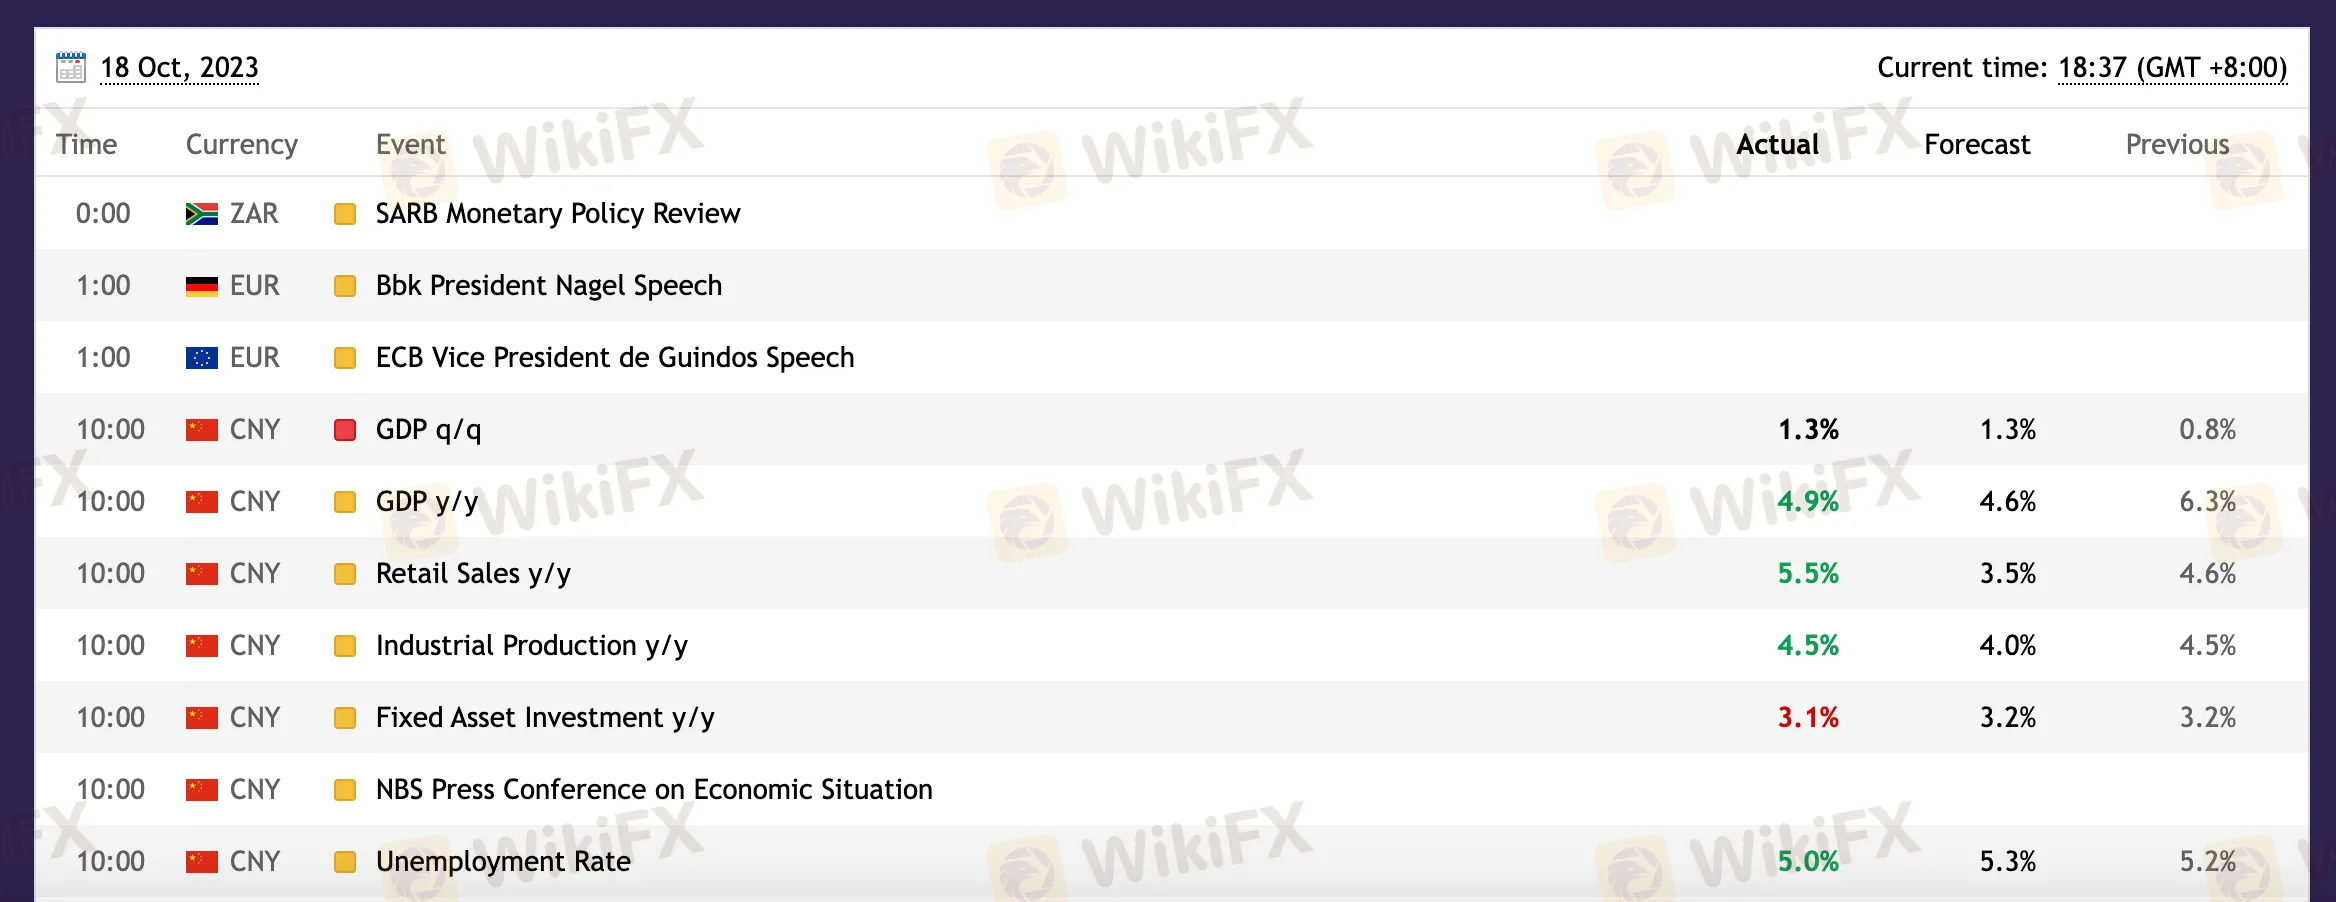The image size is (2336, 902).
Task: Click the Previous column header
Action: tap(2177, 144)
